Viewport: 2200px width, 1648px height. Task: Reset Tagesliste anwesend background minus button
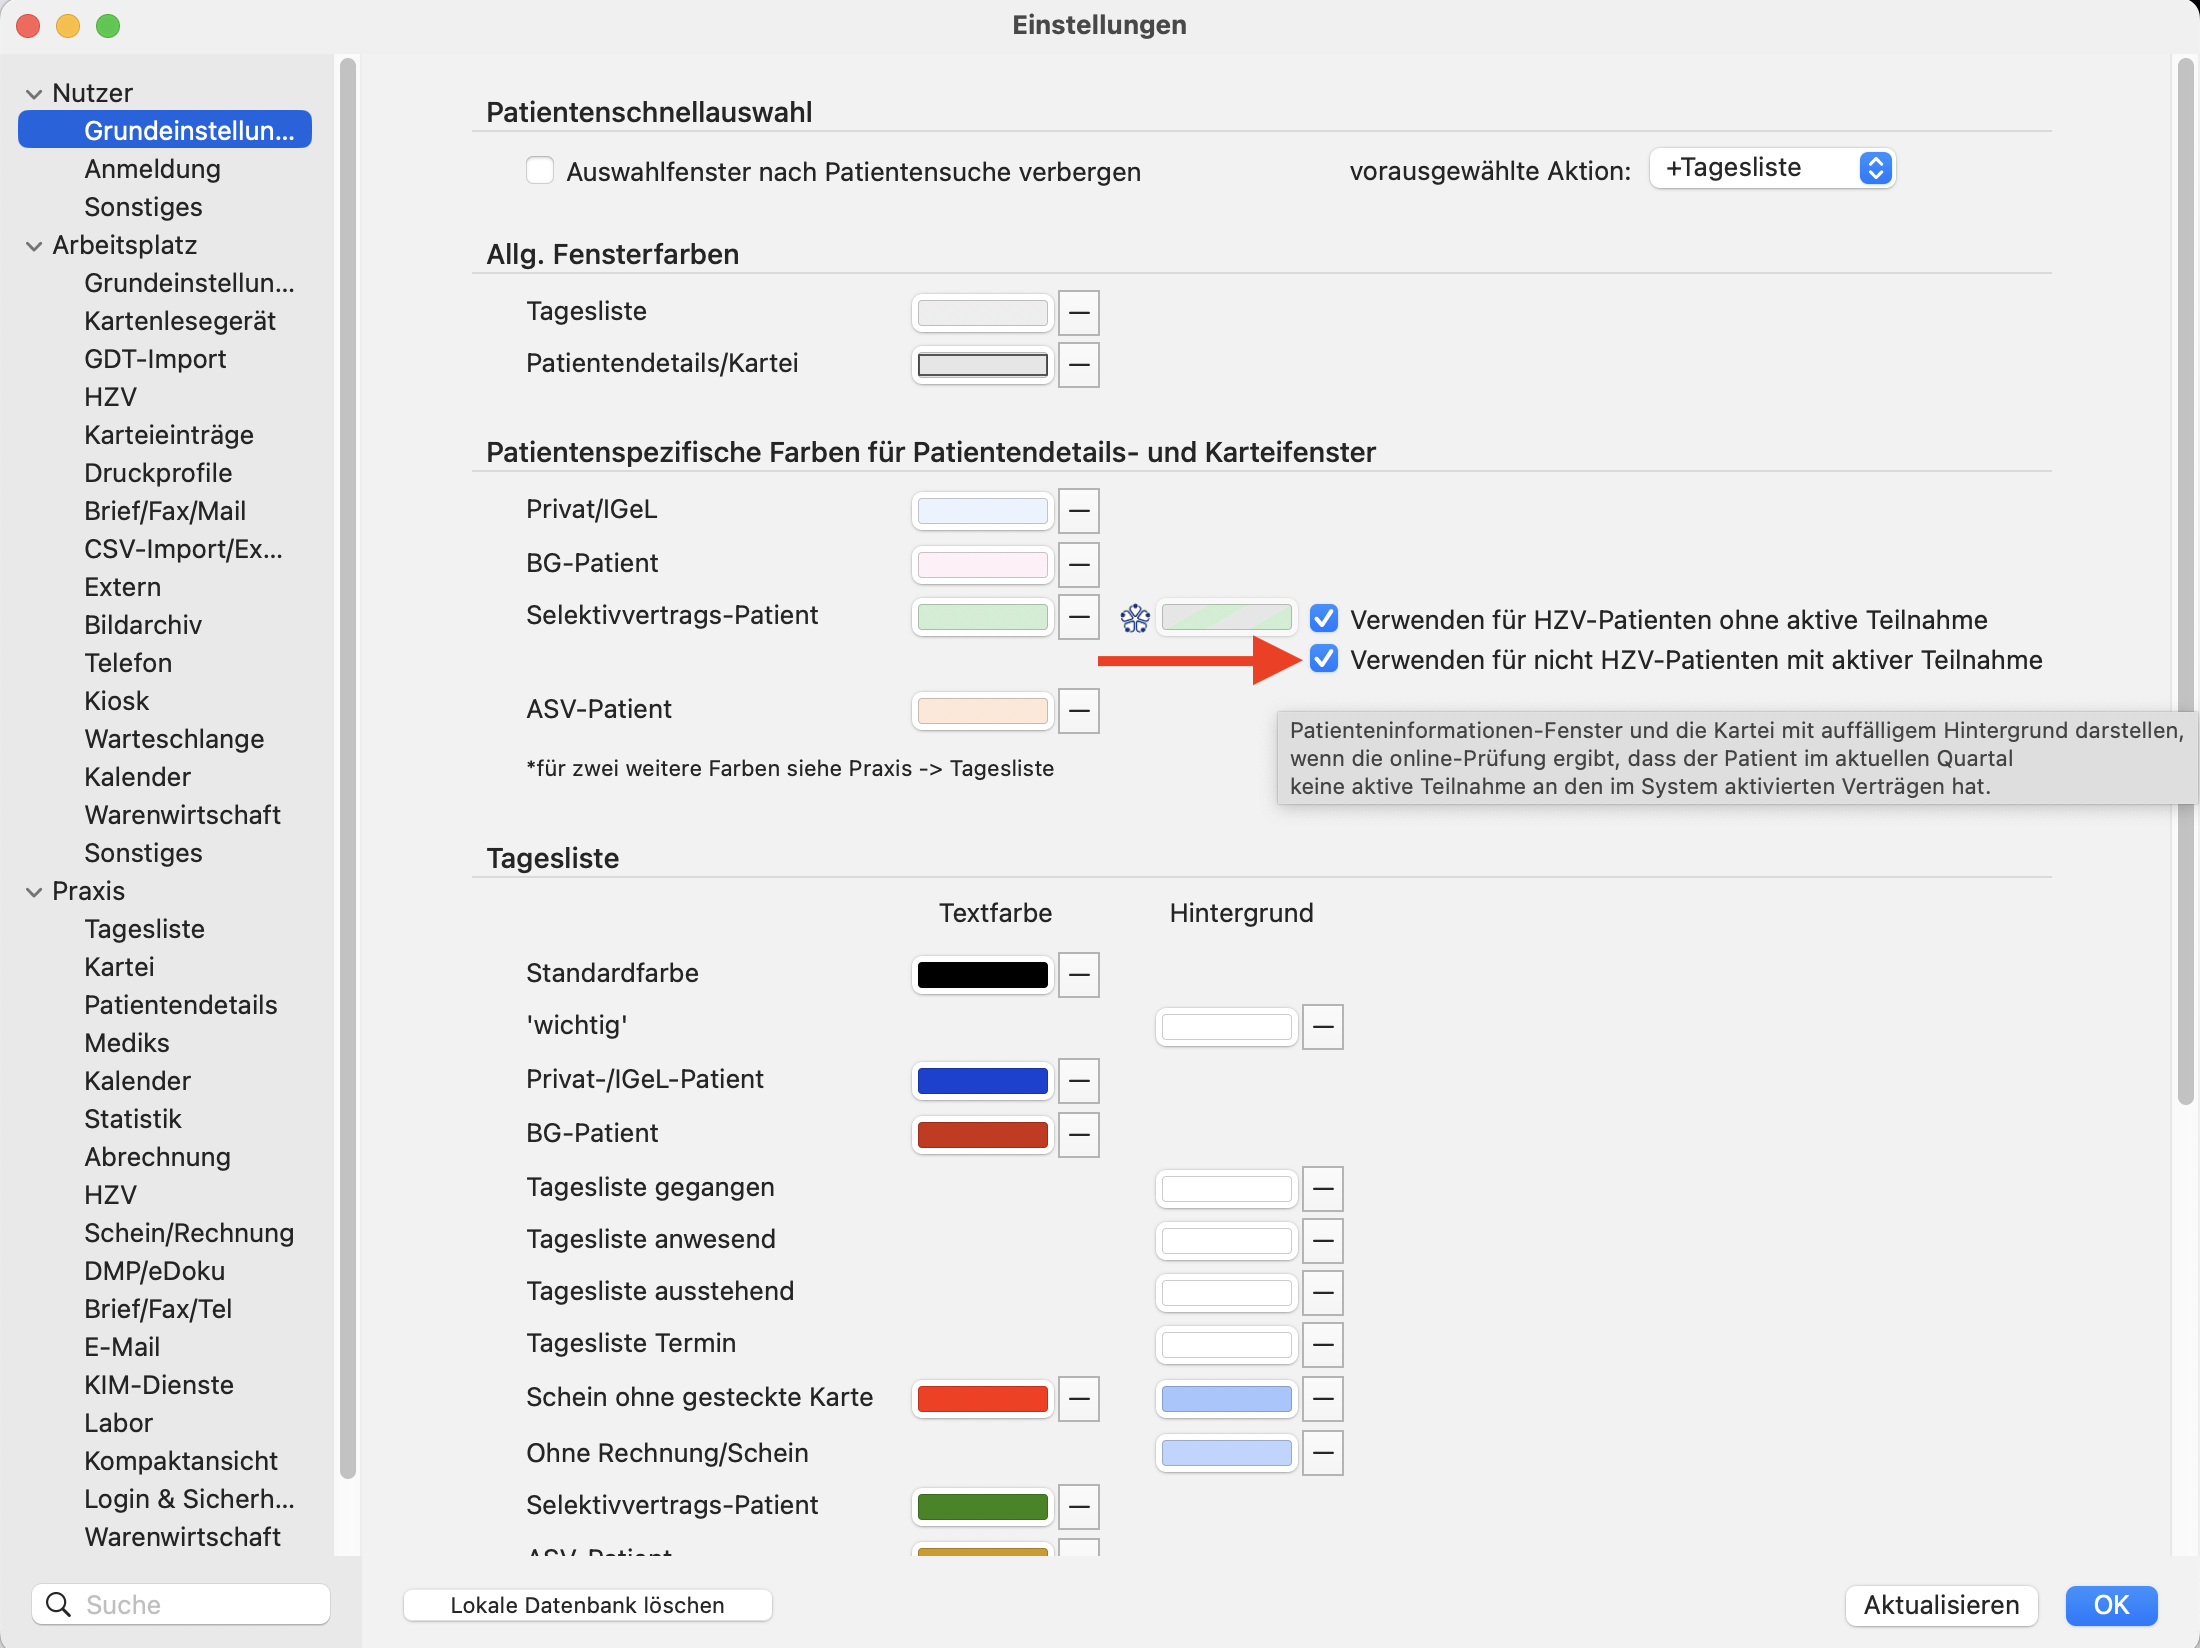(1323, 1241)
